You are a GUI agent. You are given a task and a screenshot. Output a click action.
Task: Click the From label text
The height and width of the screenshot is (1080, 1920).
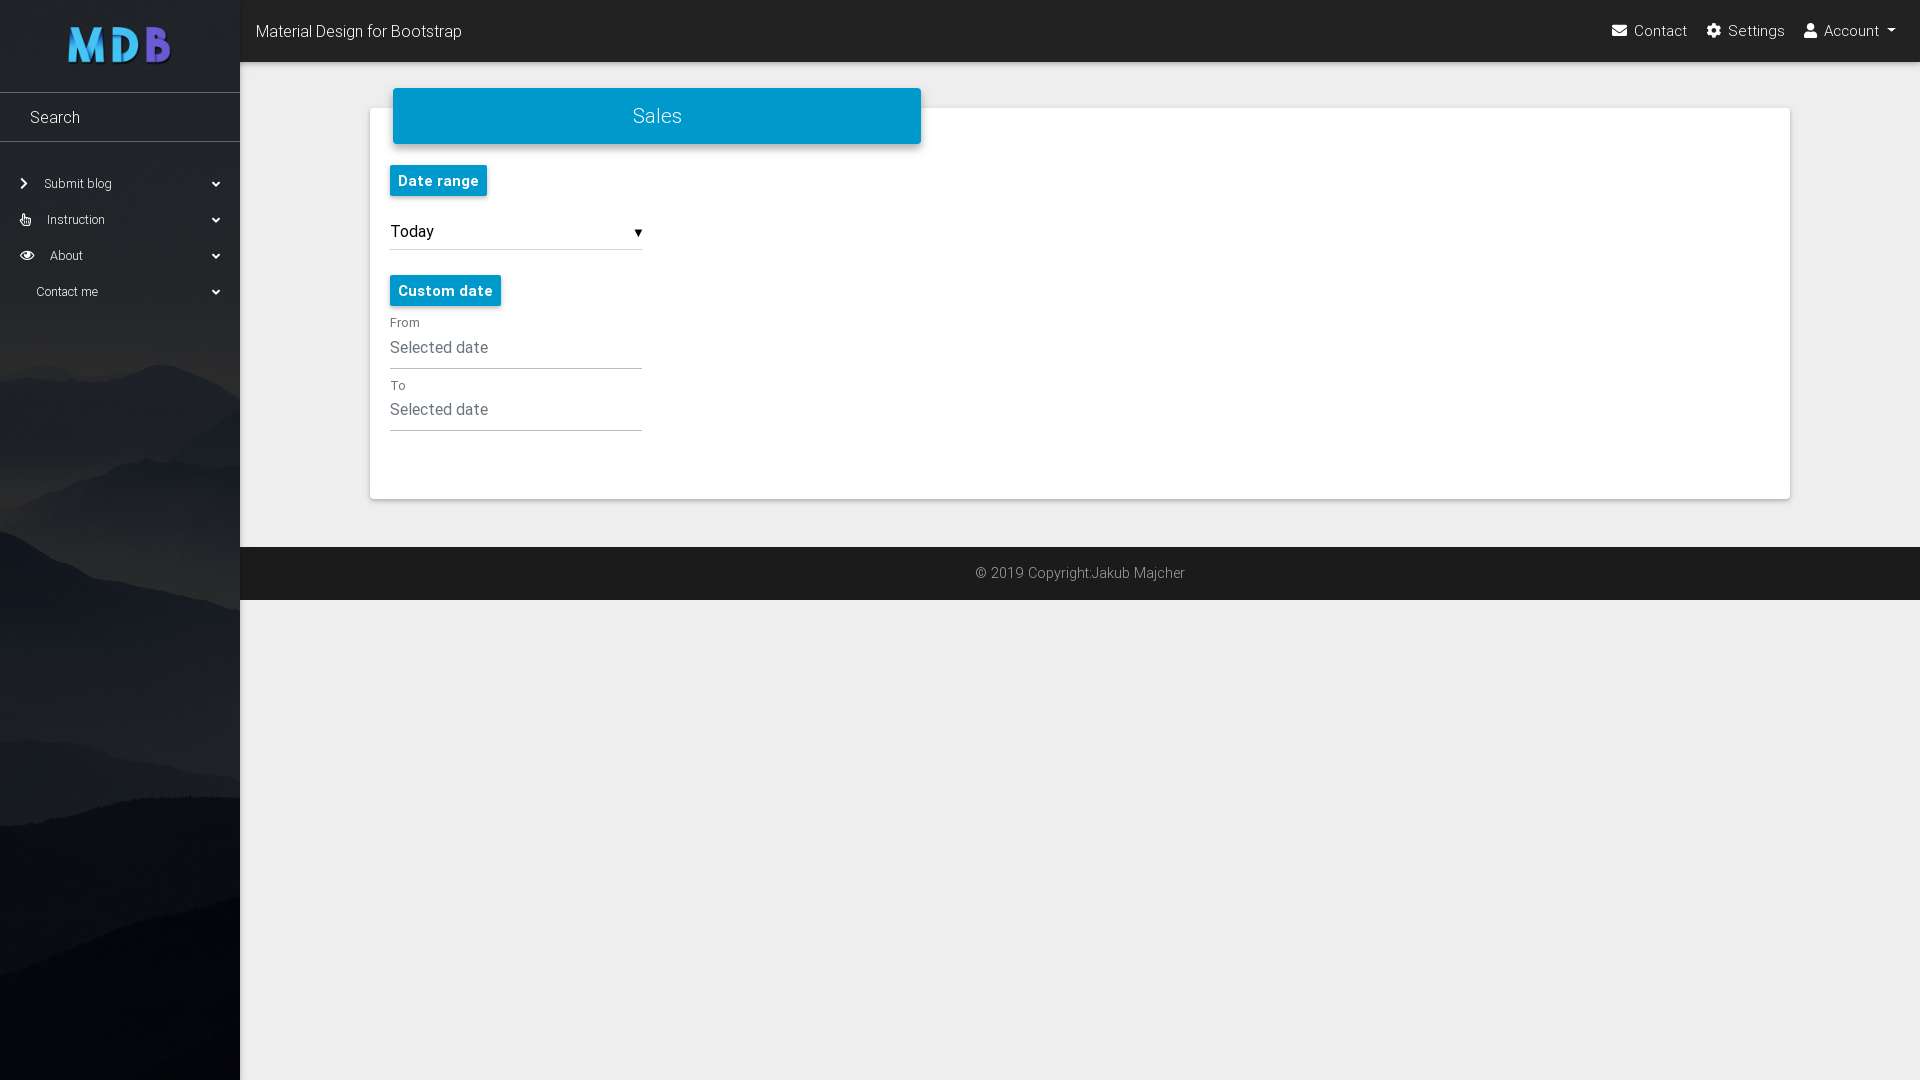pos(405,323)
